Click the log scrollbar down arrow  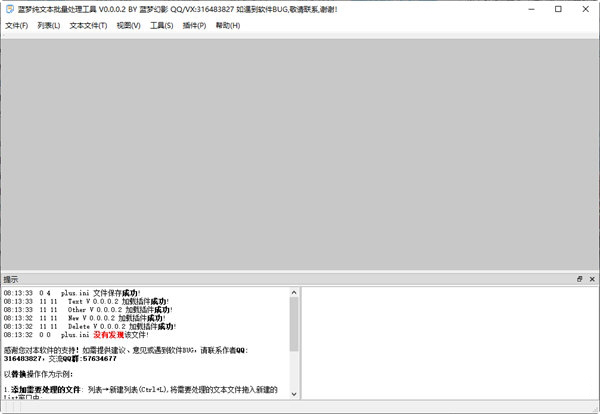(294, 394)
